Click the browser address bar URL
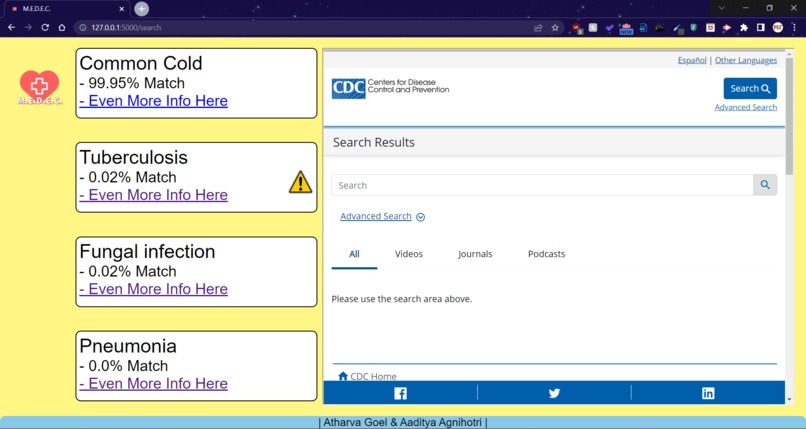Image resolution: width=806 pixels, height=429 pixels. 126,28
